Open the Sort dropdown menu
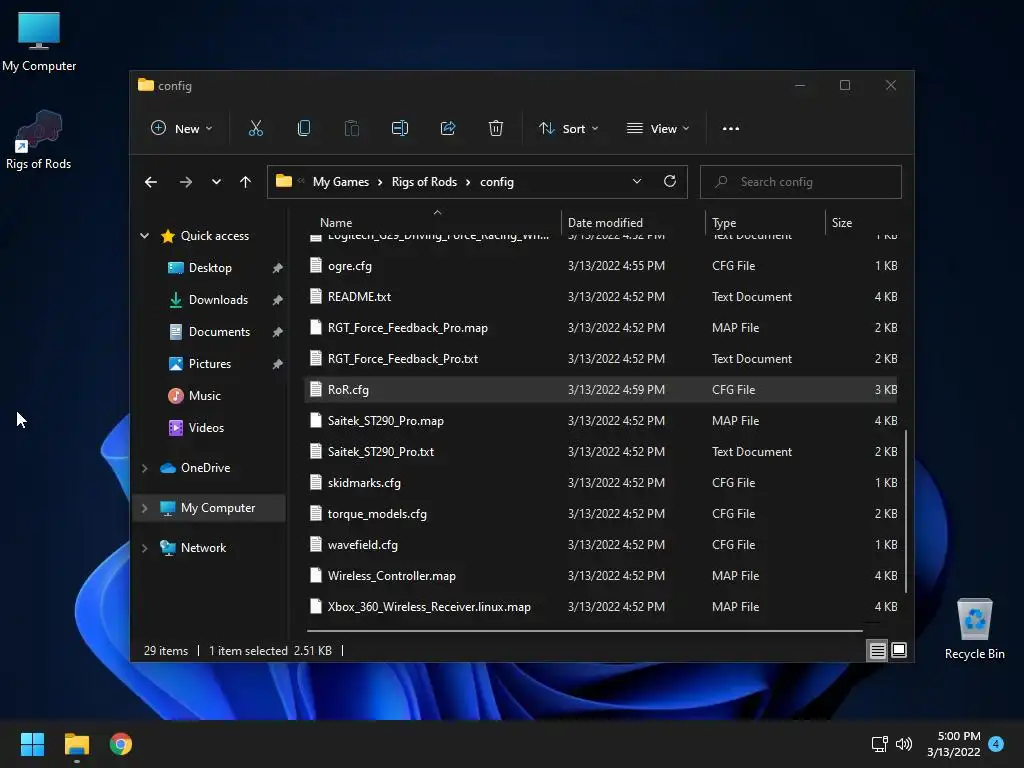The width and height of the screenshot is (1024, 768). coord(568,129)
